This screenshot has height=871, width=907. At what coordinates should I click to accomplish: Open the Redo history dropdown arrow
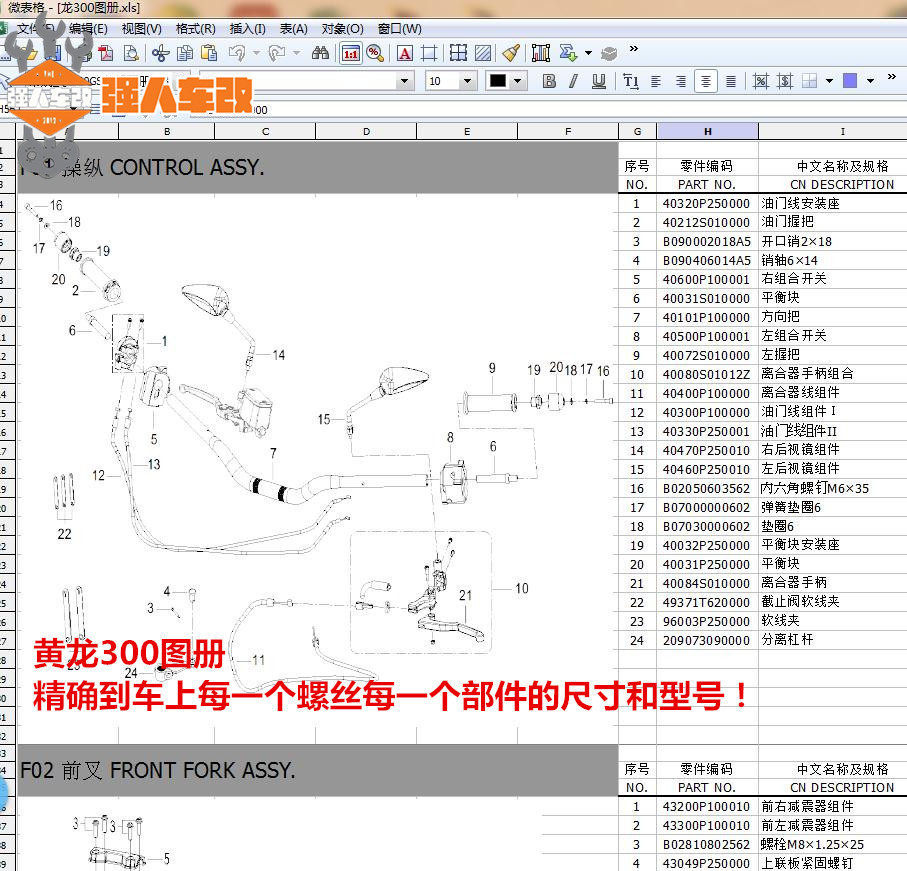(297, 54)
